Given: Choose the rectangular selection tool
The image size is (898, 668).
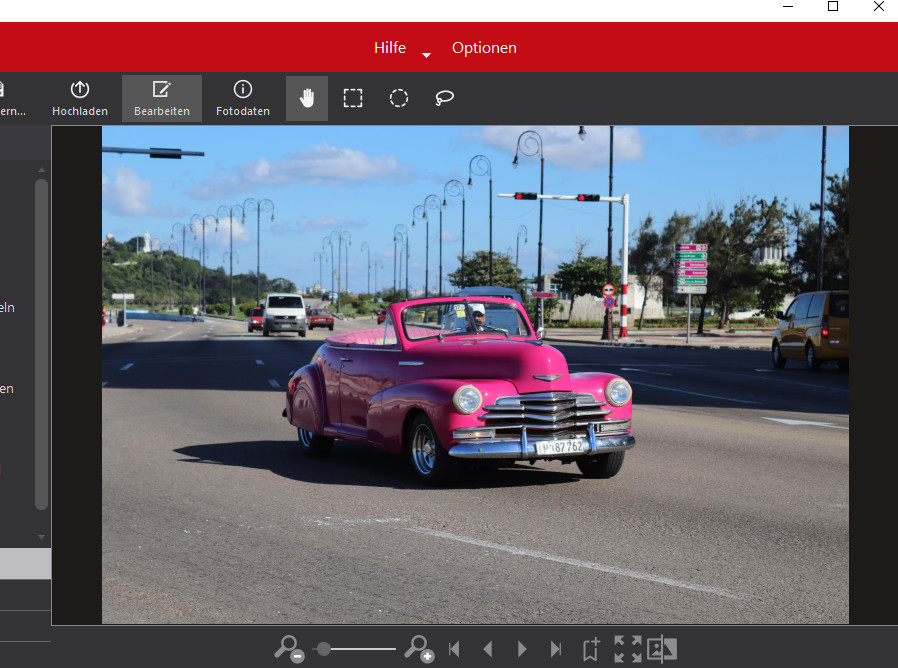Looking at the screenshot, I should 353,98.
